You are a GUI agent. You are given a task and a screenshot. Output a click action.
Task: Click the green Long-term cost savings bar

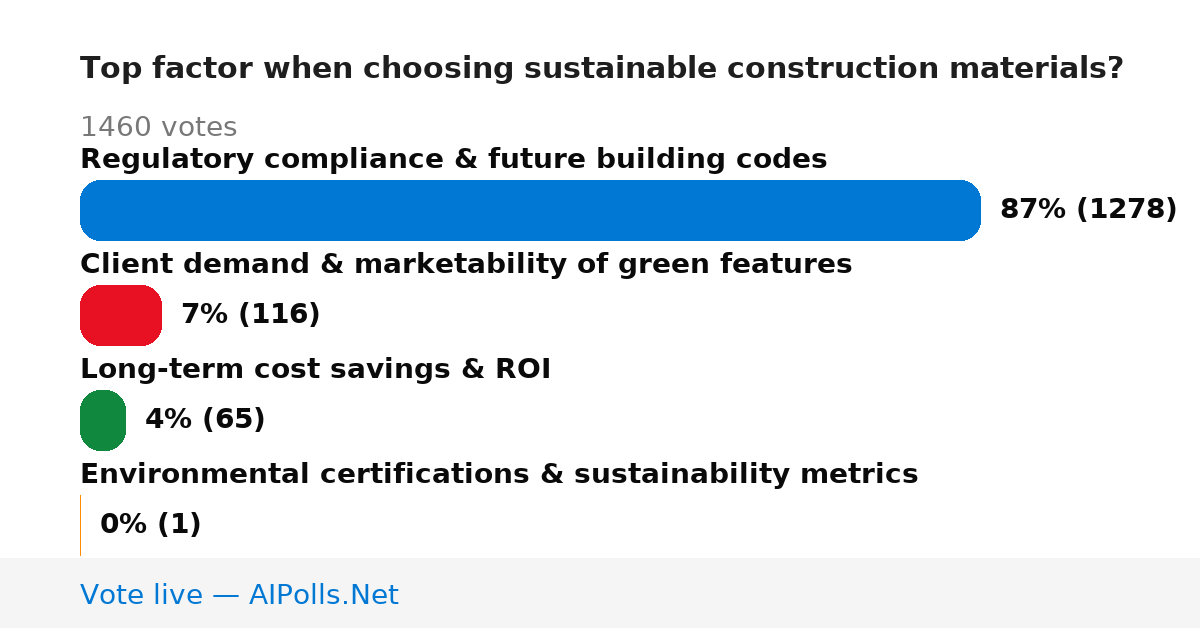pyautogui.click(x=103, y=420)
